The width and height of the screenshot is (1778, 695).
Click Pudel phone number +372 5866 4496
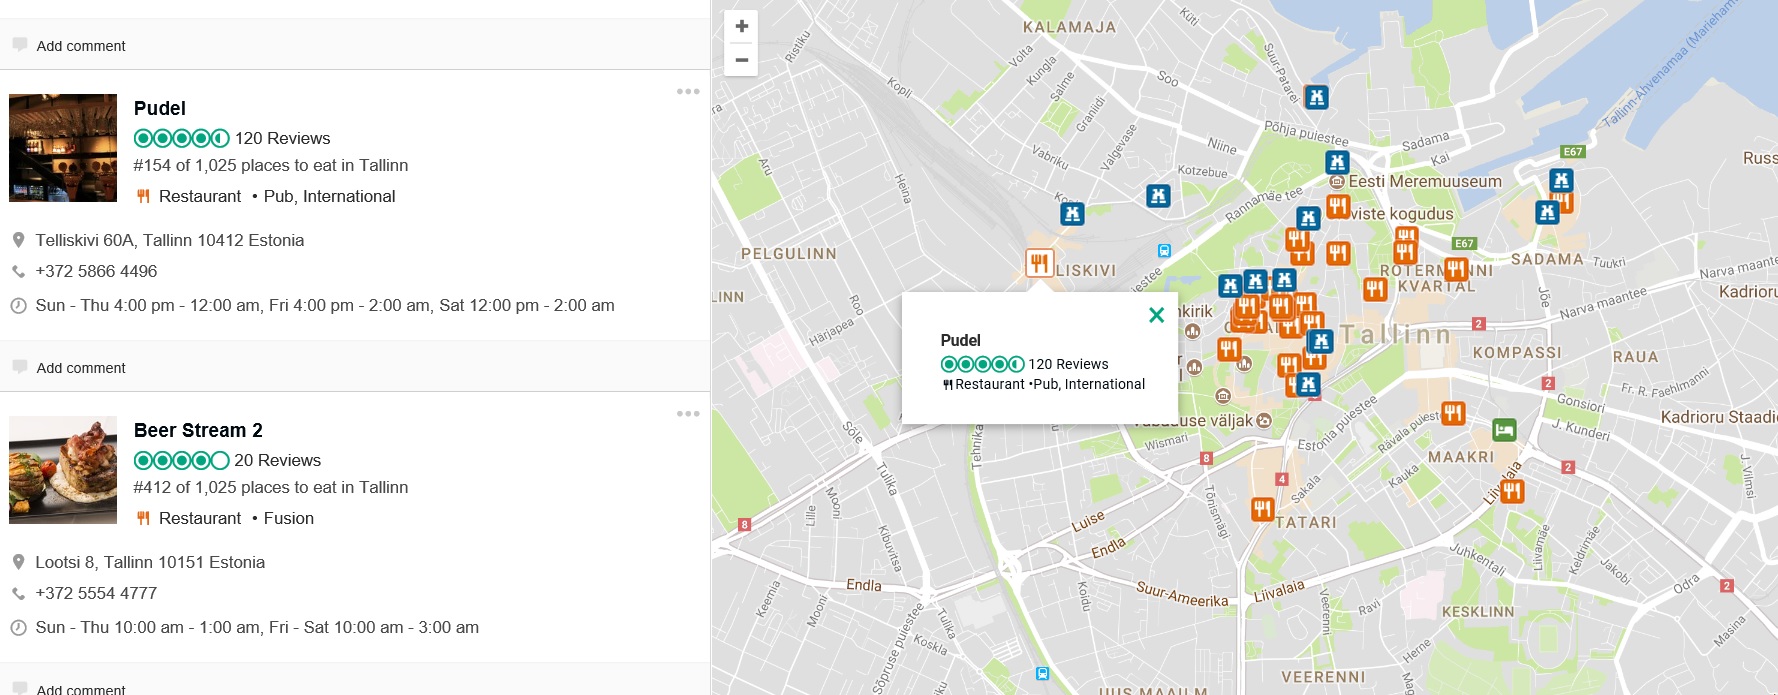point(96,271)
